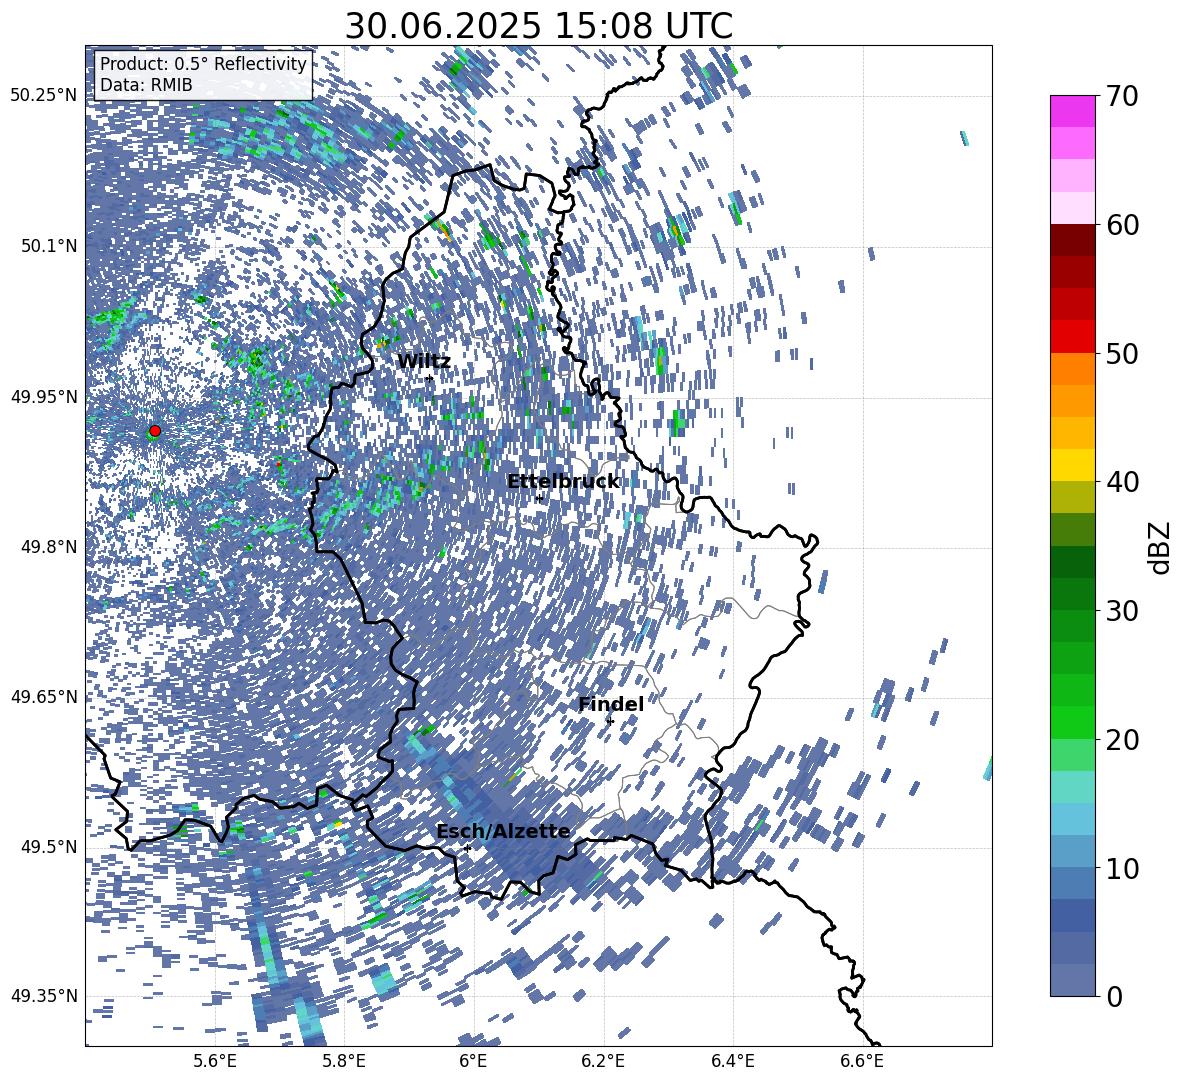Click the Esch/Alzette location cross marker
The image size is (1184, 1081).
pos(467,848)
